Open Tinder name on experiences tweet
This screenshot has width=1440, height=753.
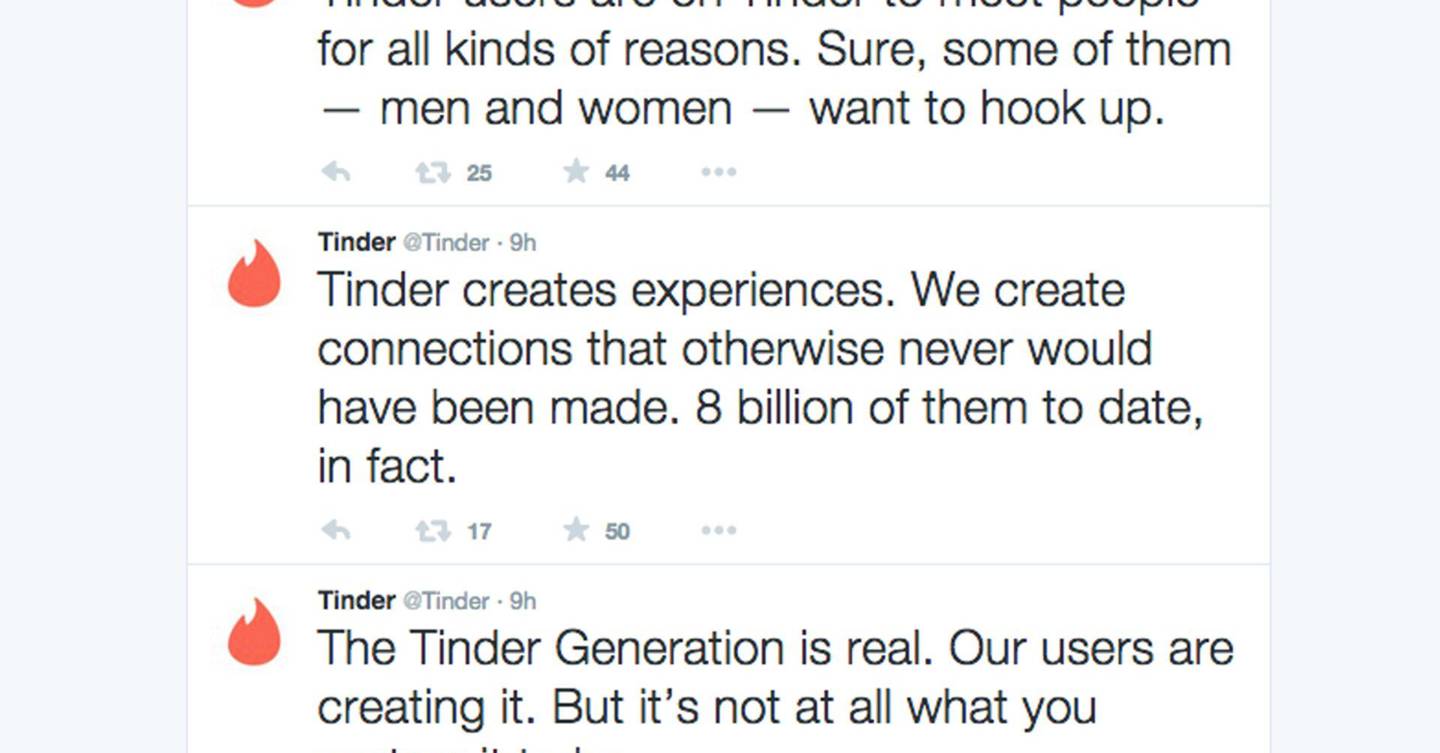click(357, 242)
